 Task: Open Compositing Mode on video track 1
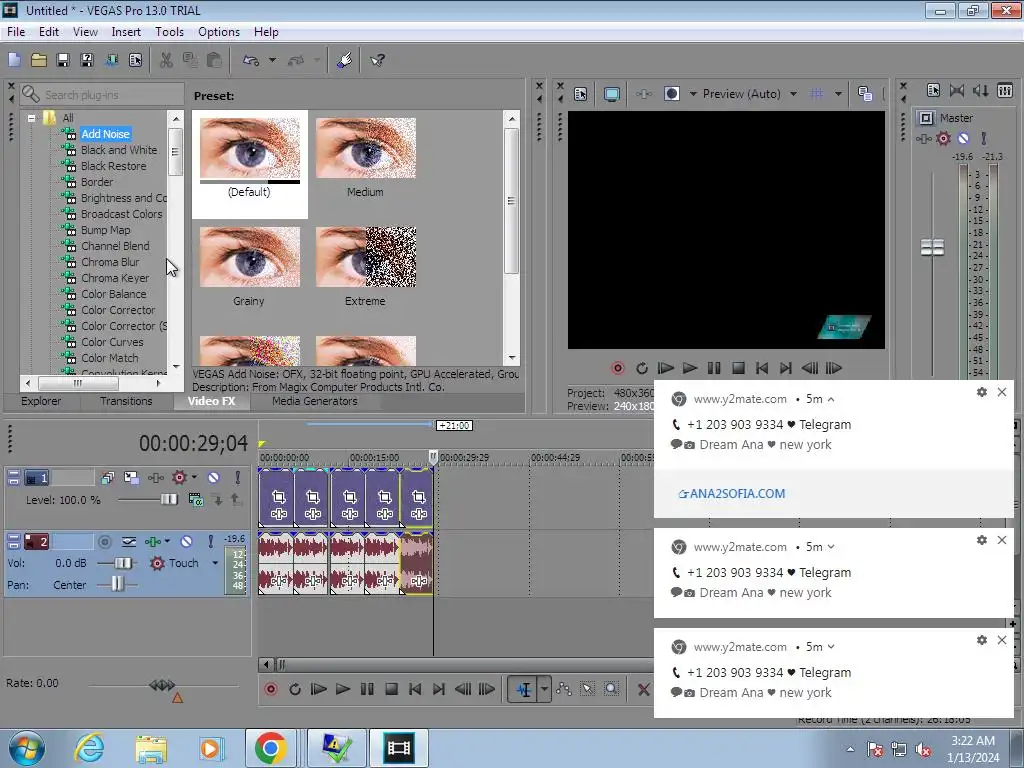tap(195, 500)
